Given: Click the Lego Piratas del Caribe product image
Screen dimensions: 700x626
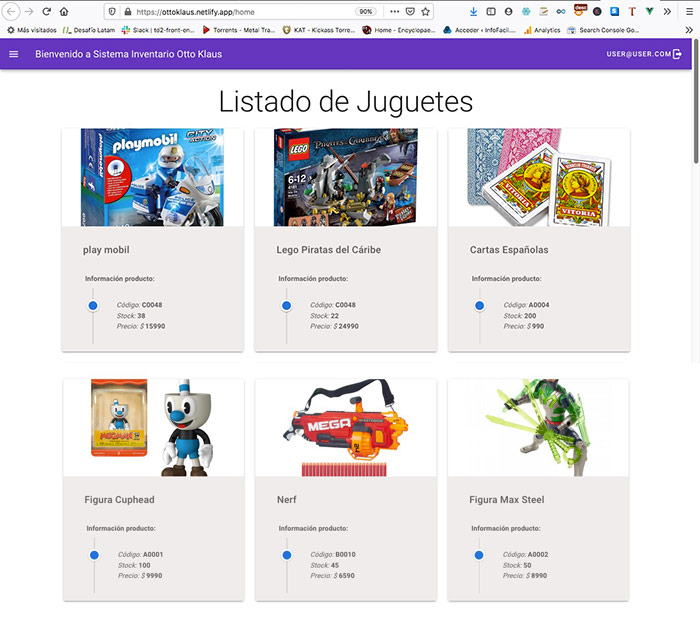Looking at the screenshot, I should (x=346, y=177).
